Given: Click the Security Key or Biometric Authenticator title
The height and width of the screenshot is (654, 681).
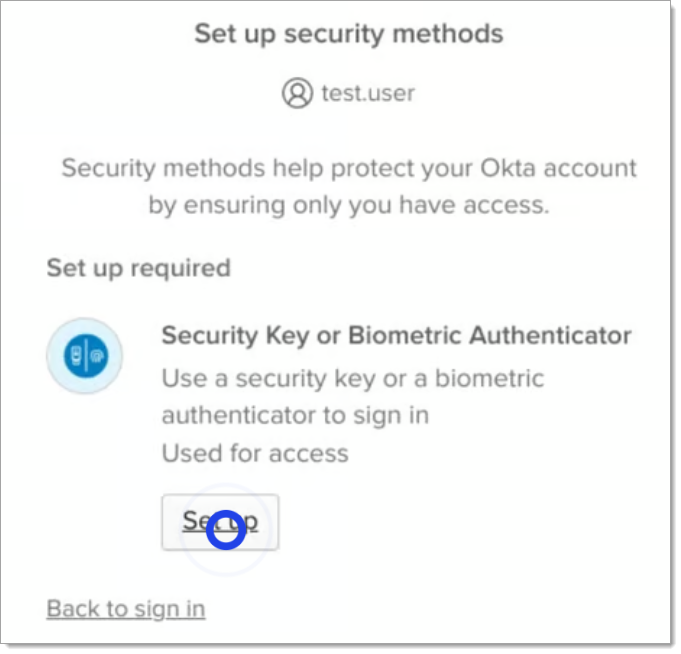Looking at the screenshot, I should 396,335.
